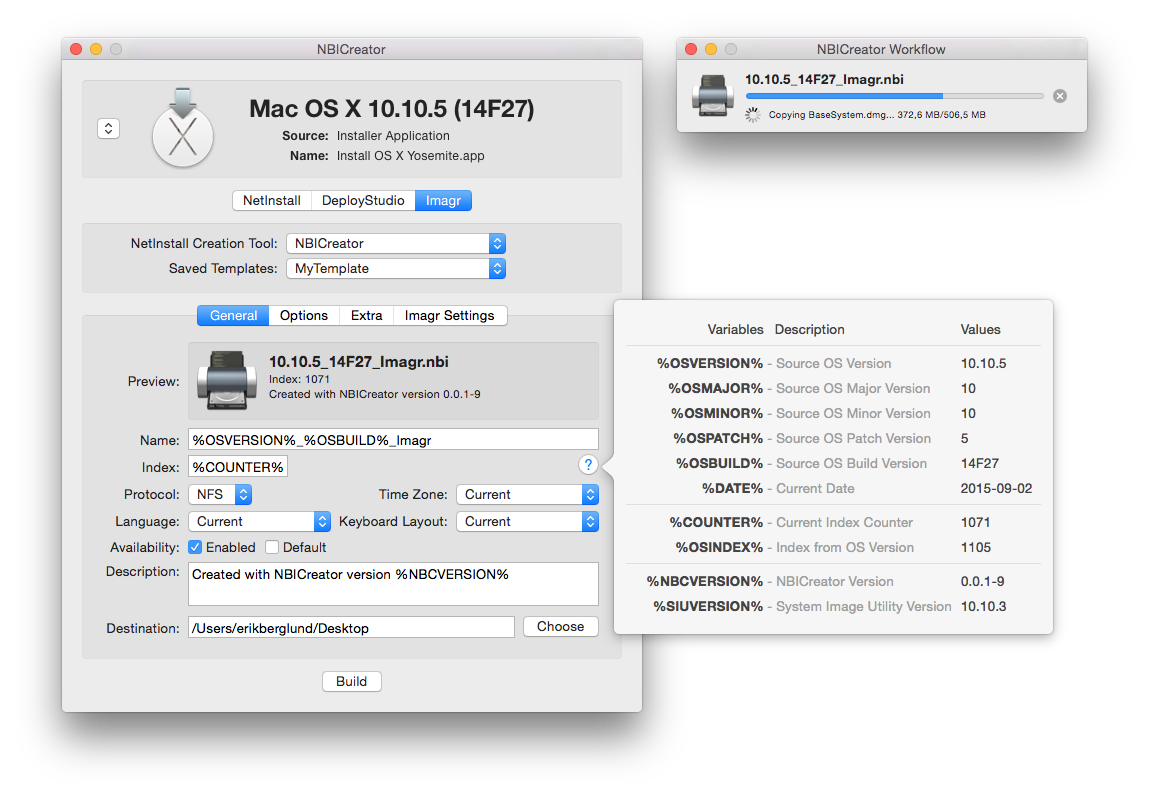
Task: Open the Extra settings tab
Action: pyautogui.click(x=366, y=315)
